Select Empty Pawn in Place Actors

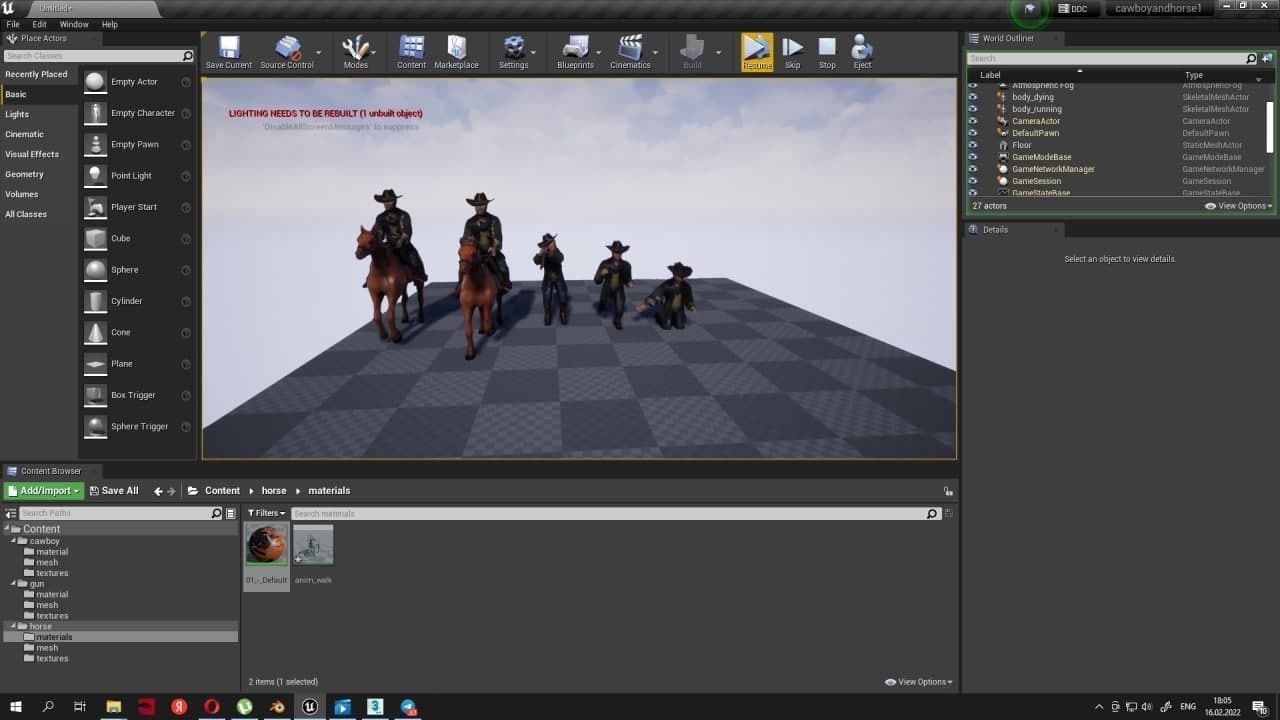click(137, 144)
